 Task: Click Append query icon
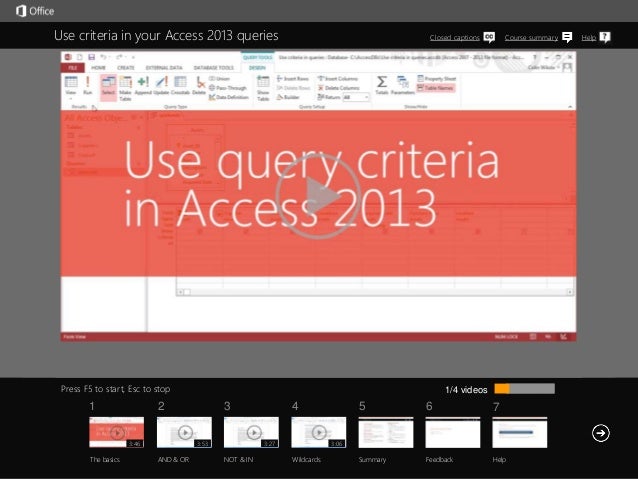[x=143, y=86]
